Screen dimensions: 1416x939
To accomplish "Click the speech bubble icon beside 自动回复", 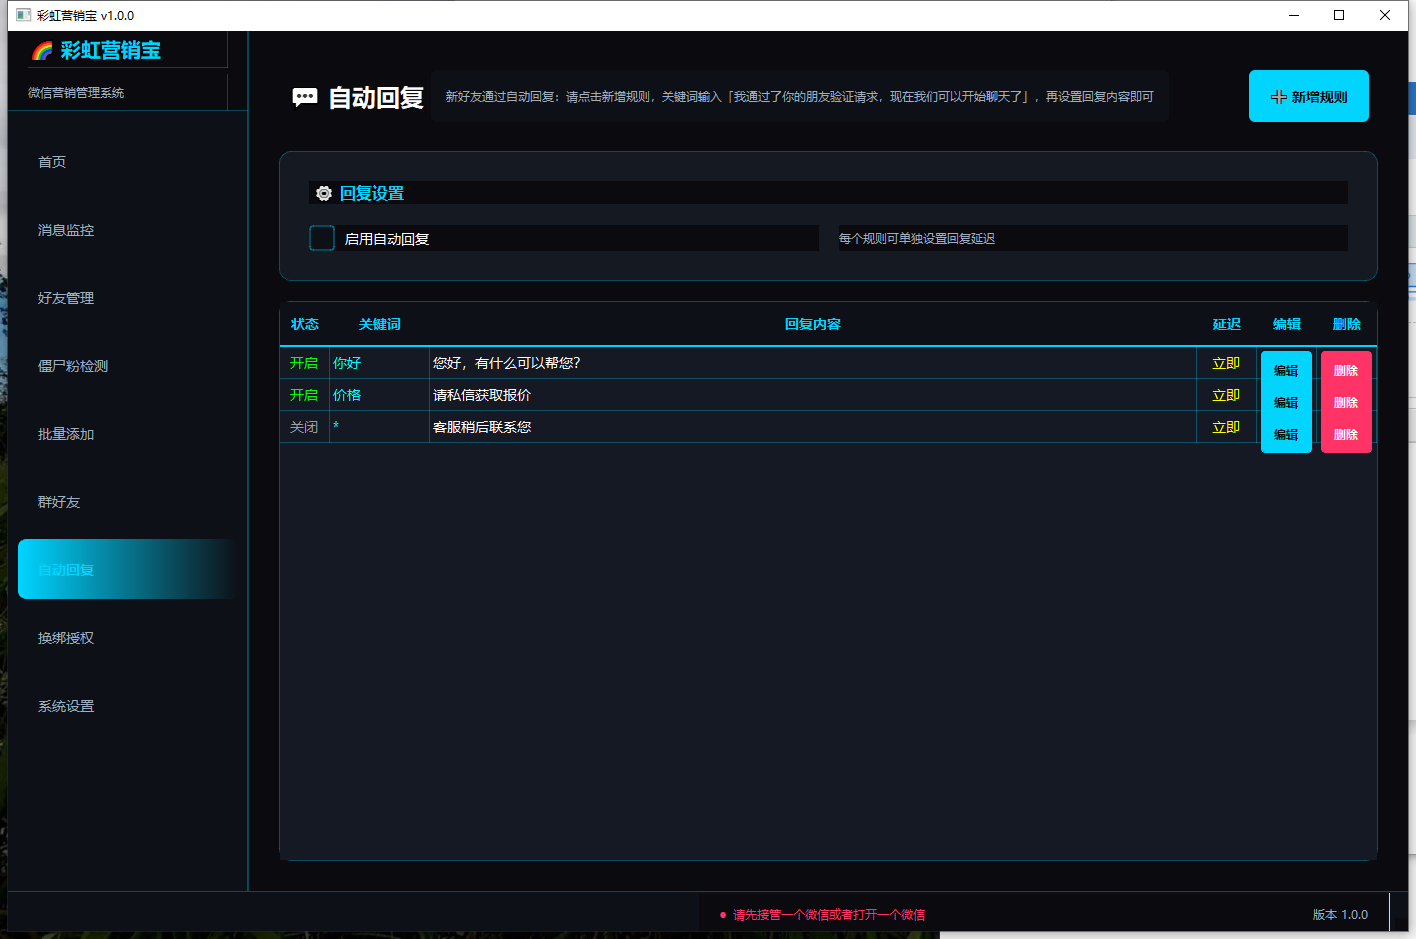I will click(x=305, y=97).
